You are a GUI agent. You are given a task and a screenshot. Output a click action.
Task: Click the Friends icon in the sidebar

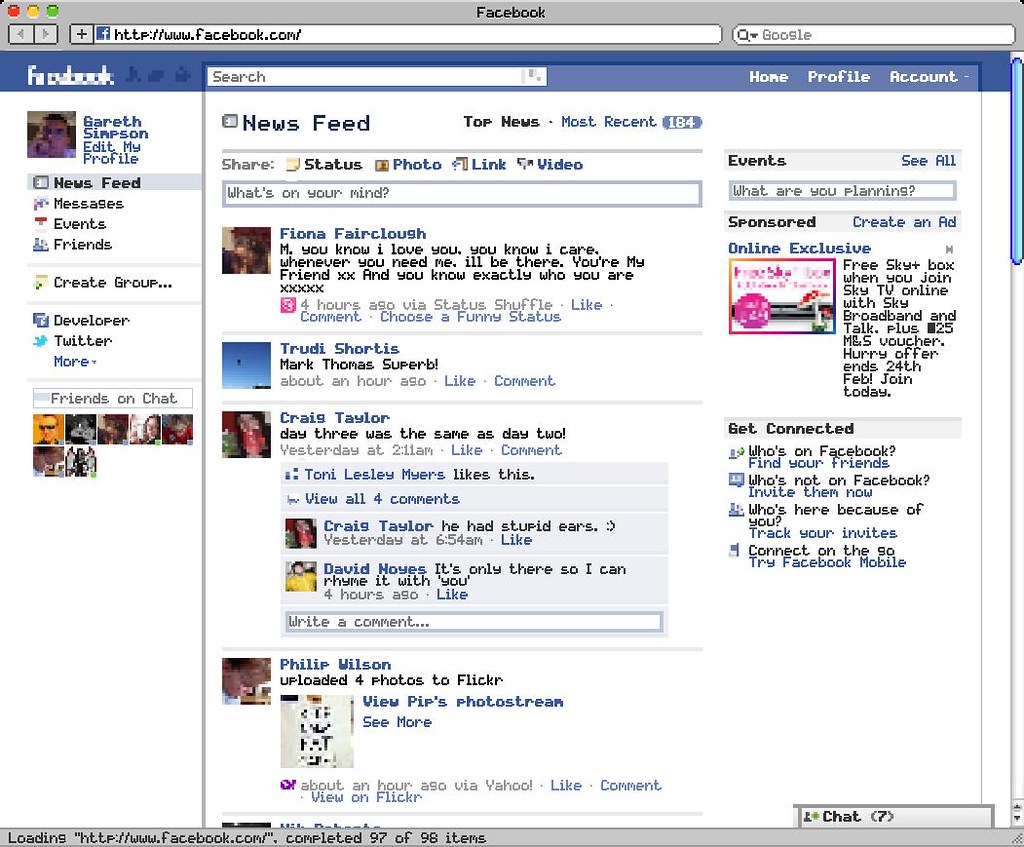[40, 245]
